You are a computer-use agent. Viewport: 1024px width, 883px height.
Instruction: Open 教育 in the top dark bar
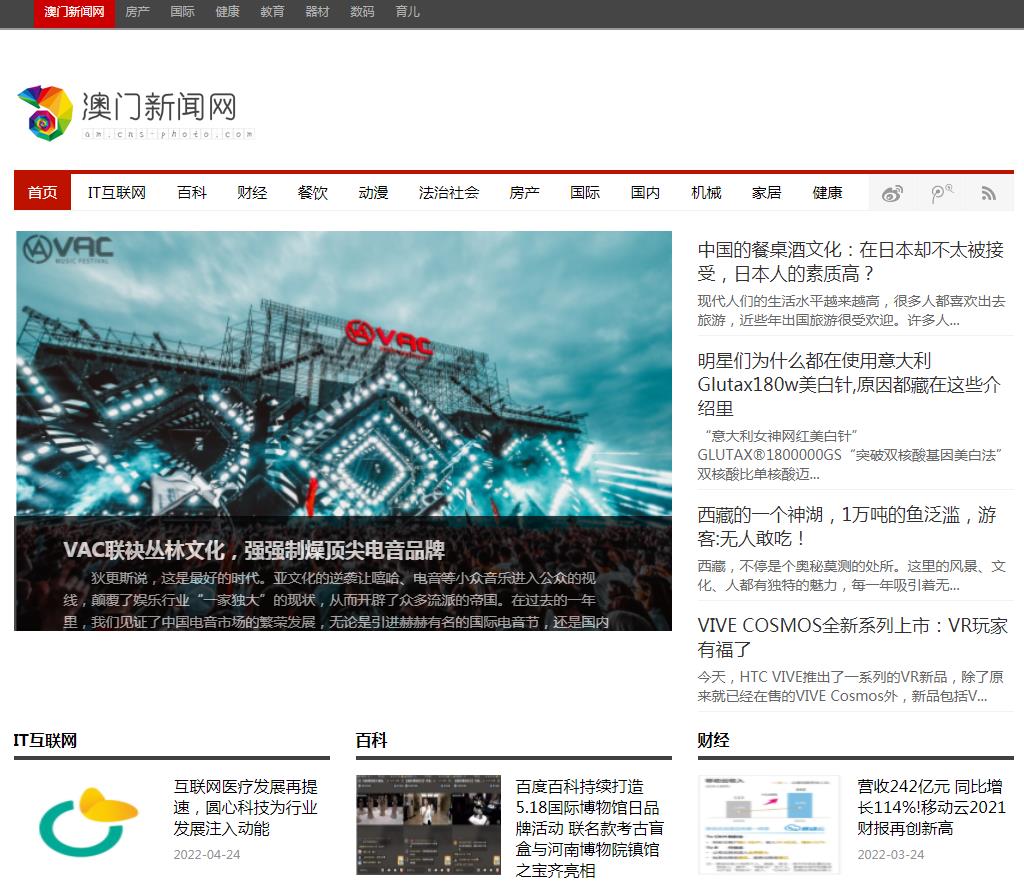[272, 12]
